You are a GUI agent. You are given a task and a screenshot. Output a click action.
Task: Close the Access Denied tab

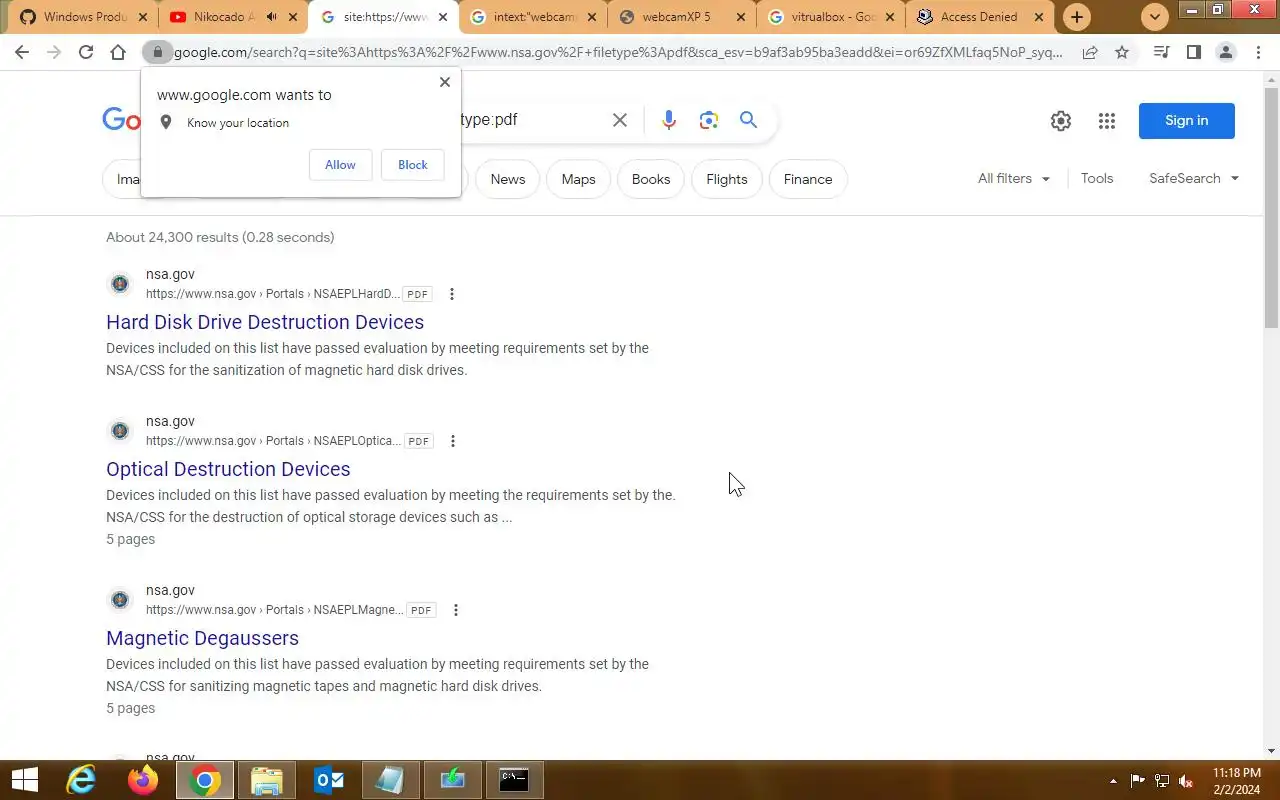pos(1040,17)
